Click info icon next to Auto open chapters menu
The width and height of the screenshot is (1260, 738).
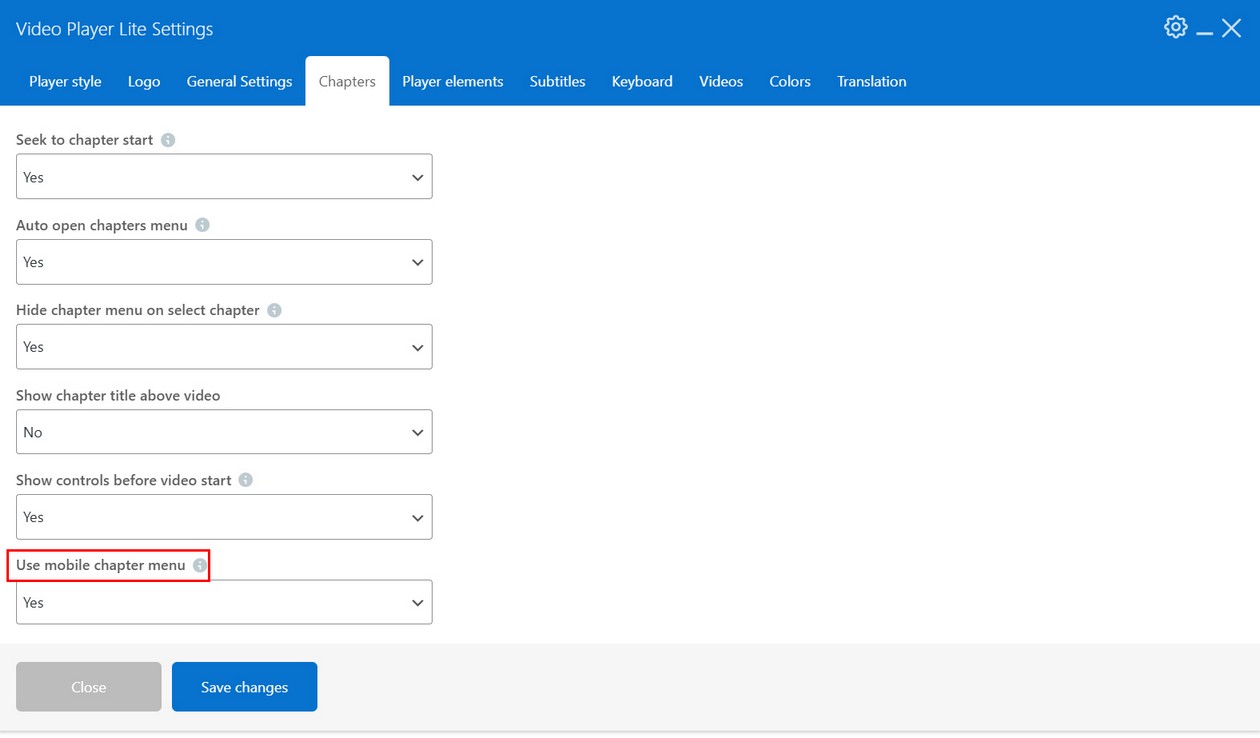point(202,225)
